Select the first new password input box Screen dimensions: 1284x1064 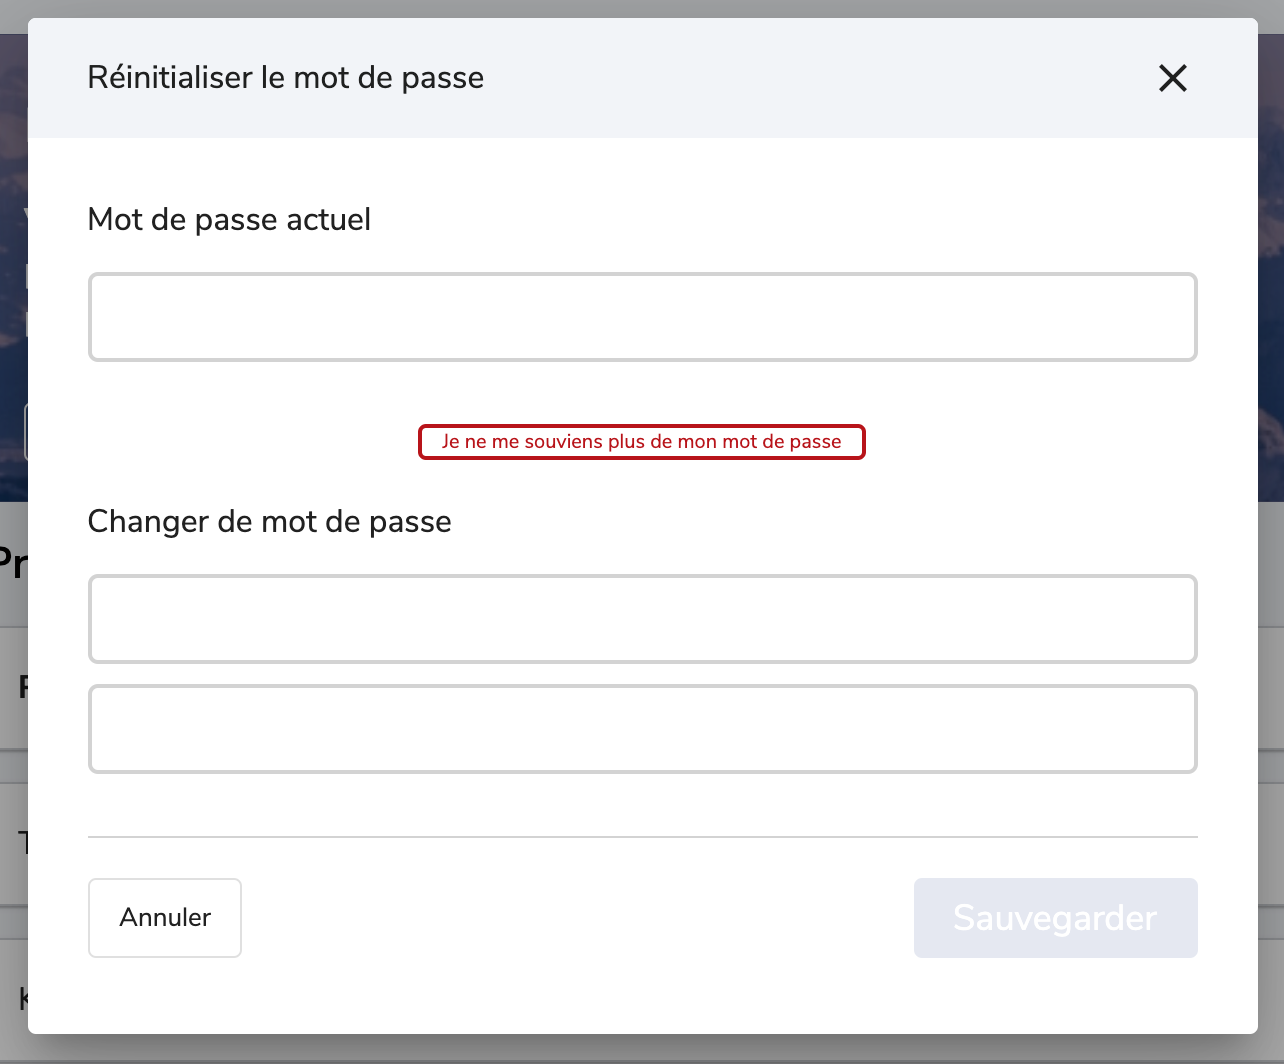click(643, 619)
